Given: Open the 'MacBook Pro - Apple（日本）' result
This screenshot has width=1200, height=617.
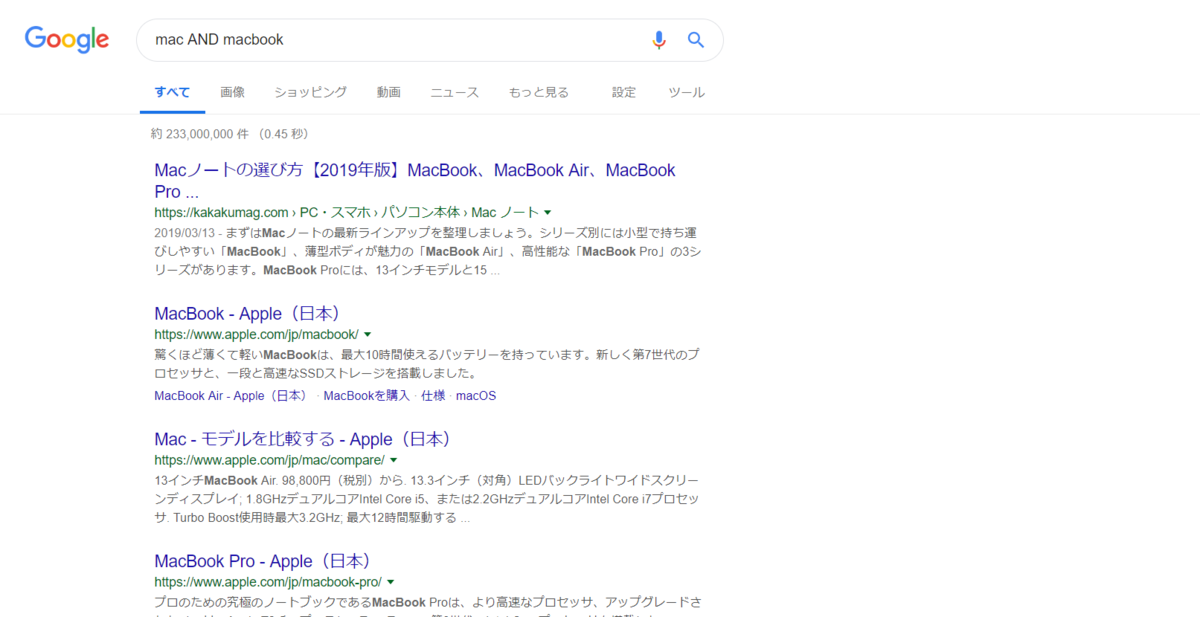Looking at the screenshot, I should coord(264,561).
